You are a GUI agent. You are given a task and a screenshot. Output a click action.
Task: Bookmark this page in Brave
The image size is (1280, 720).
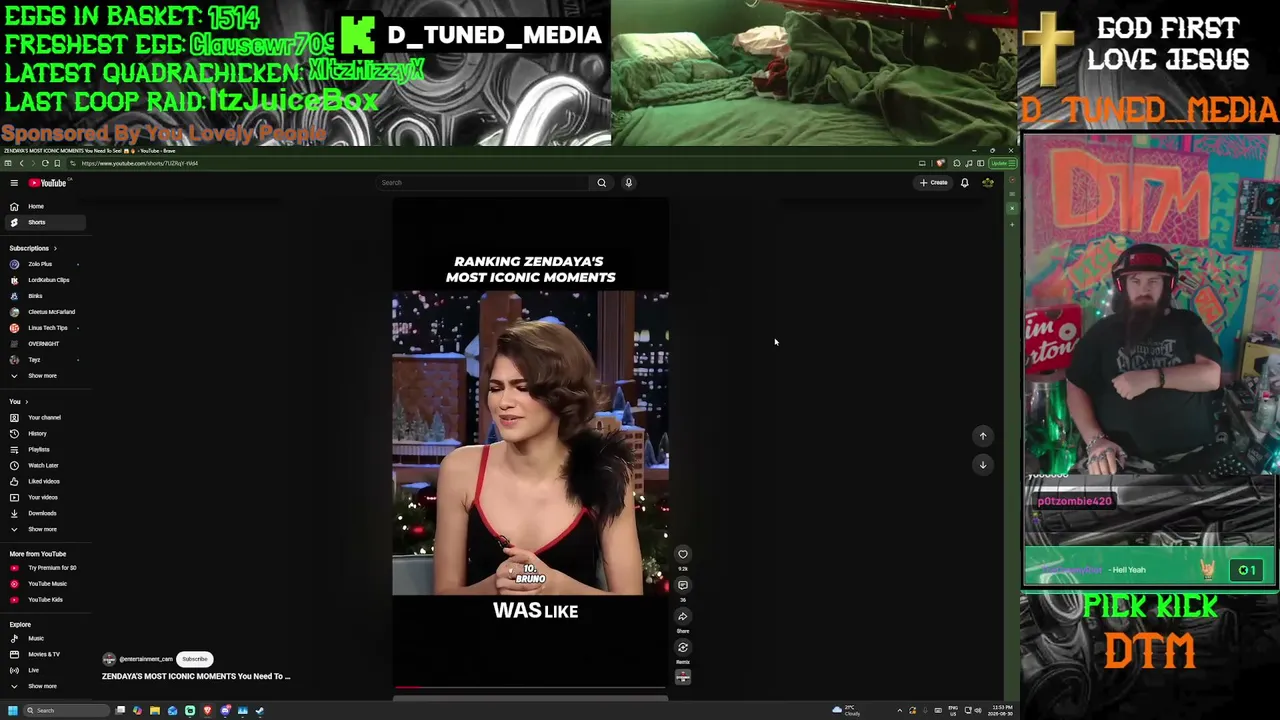57,164
